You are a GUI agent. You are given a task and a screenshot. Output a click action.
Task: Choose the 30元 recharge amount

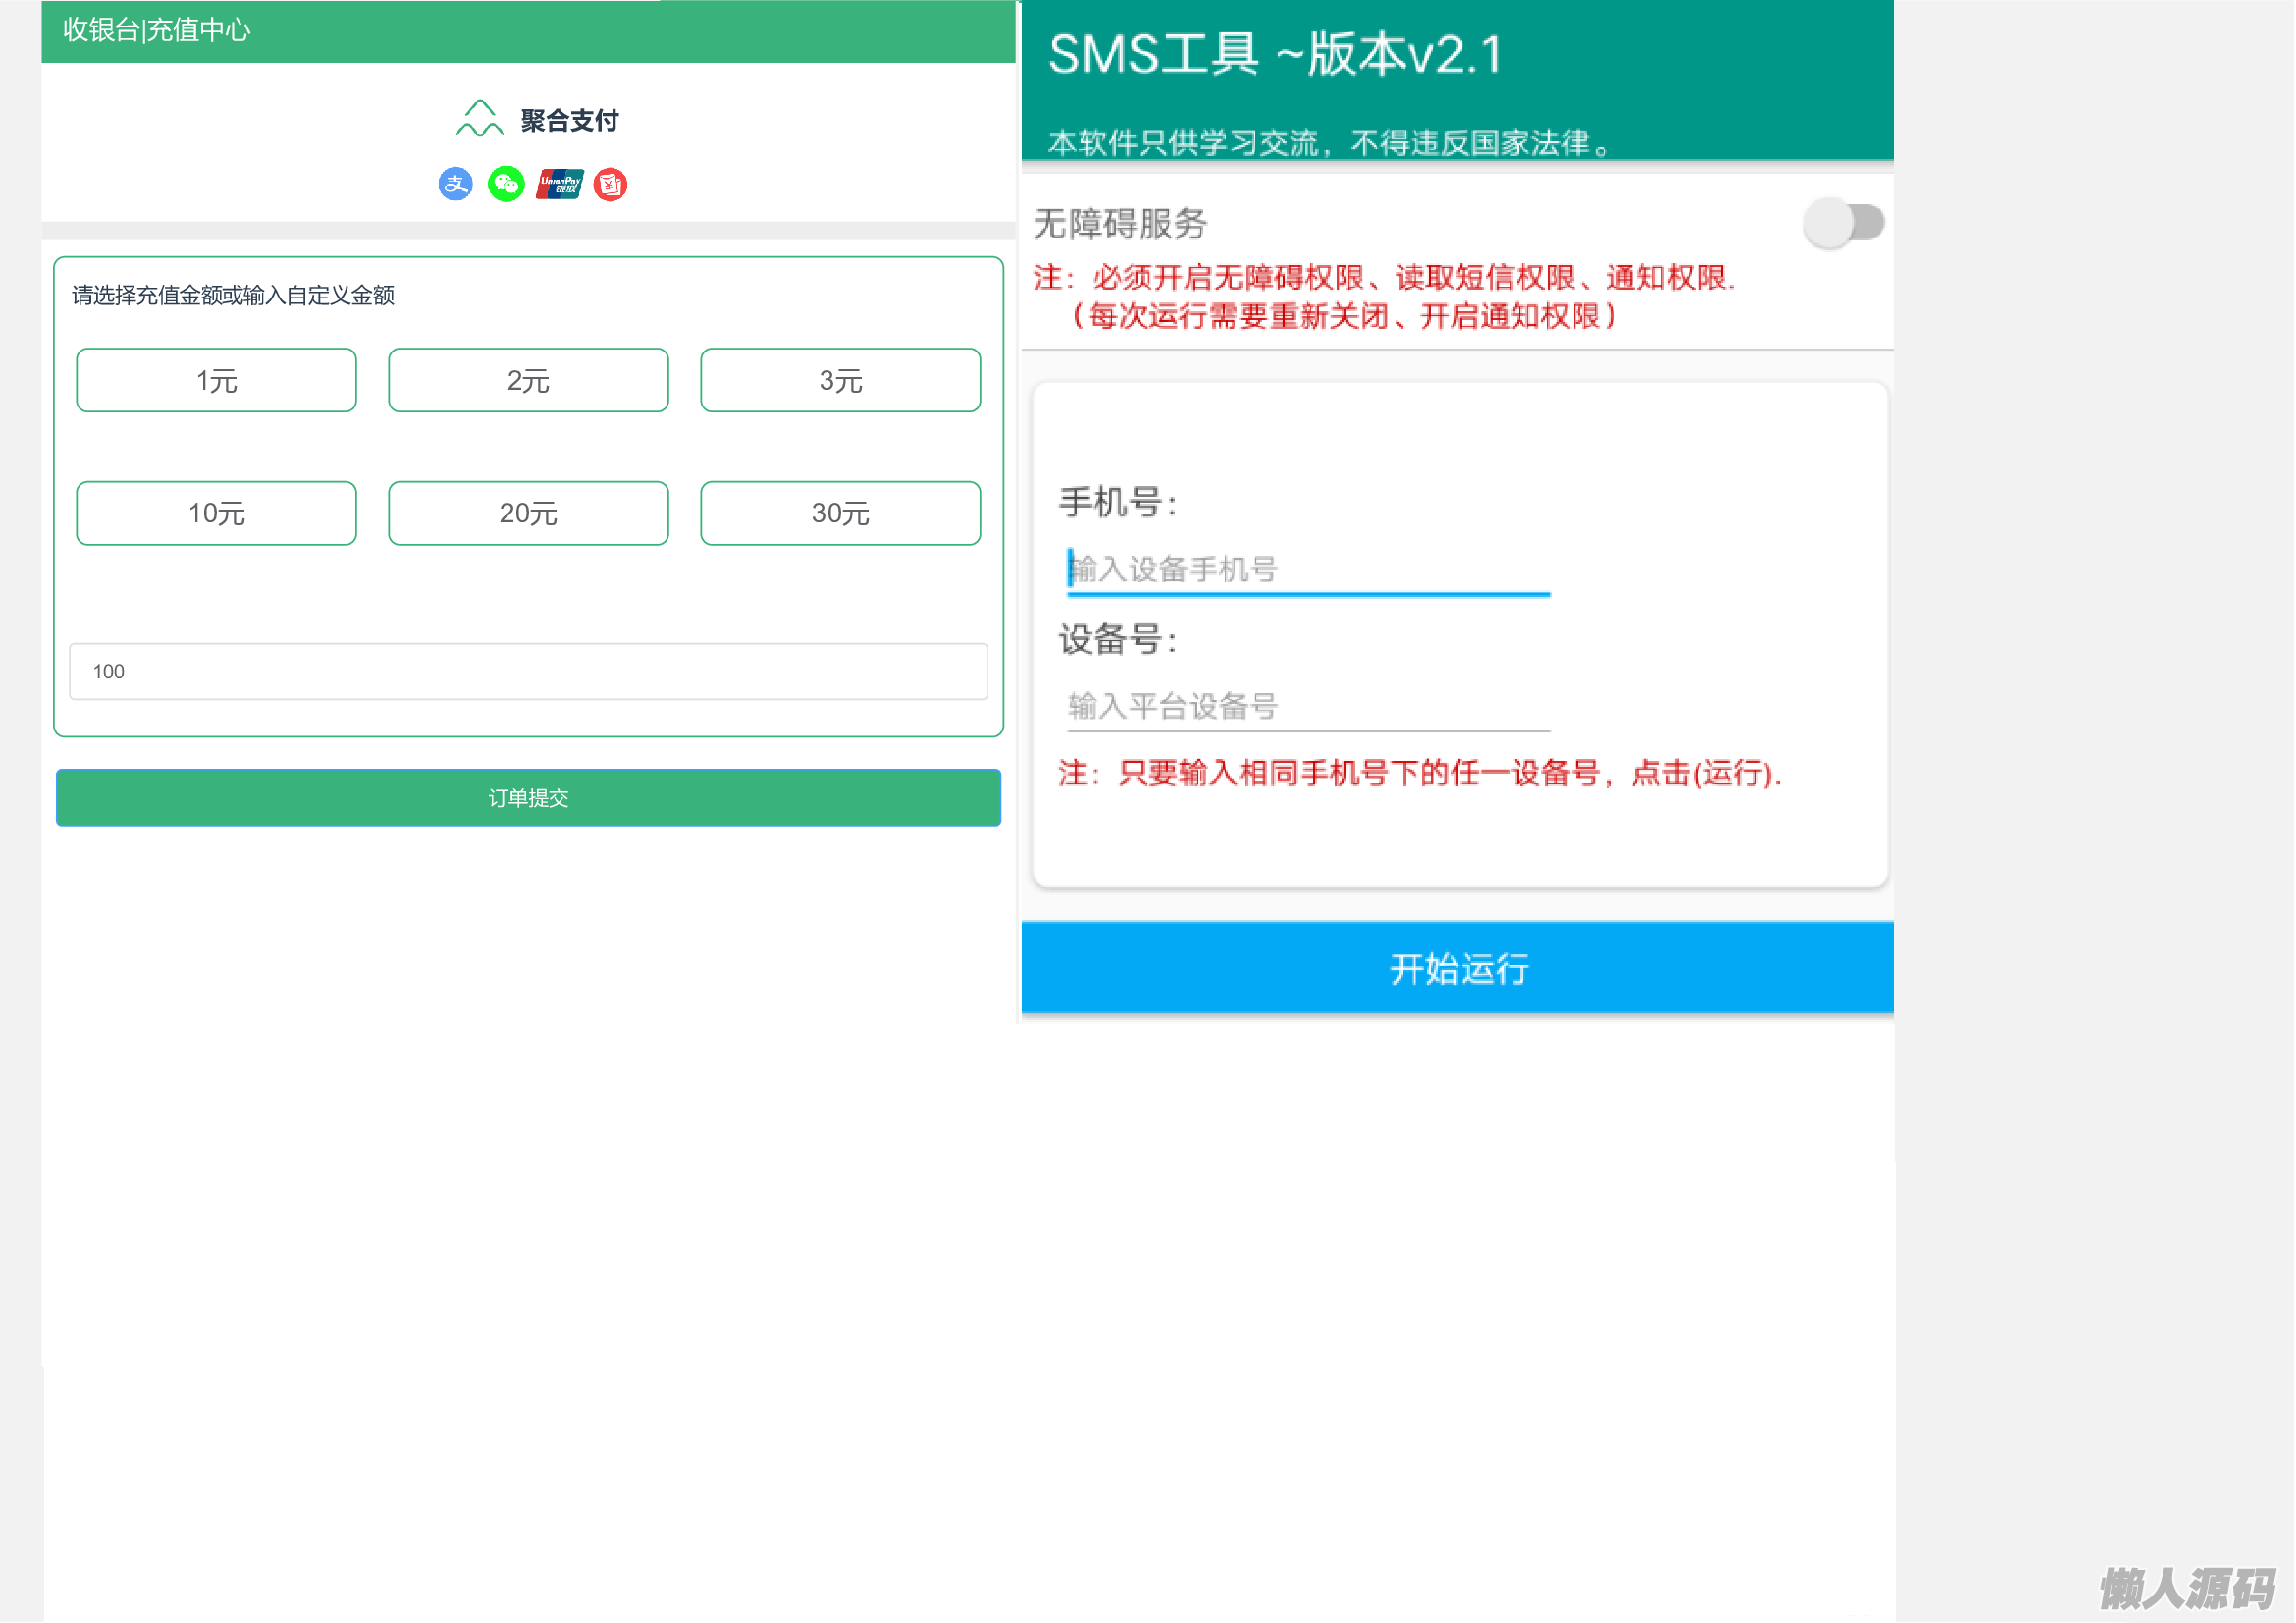point(840,513)
